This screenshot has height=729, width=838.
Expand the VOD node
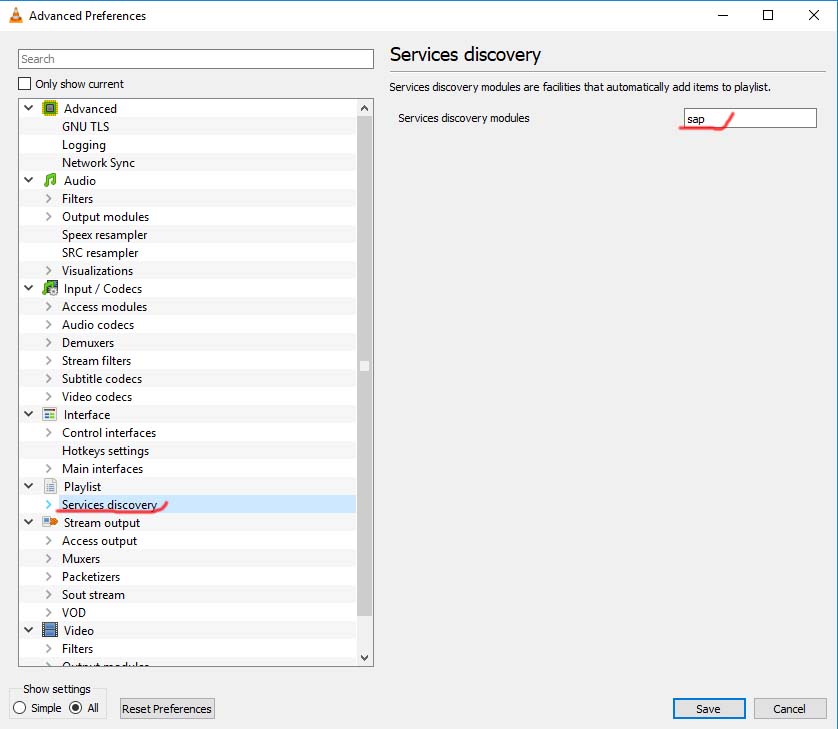click(49, 612)
